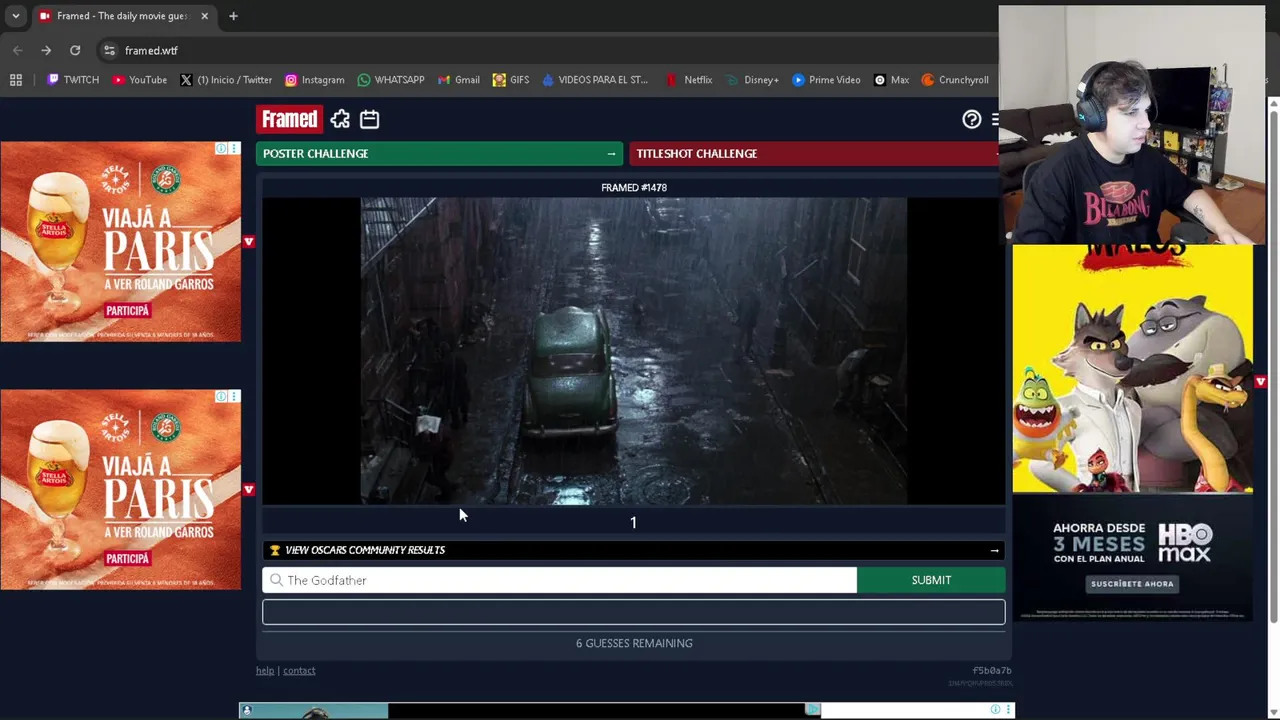Viewport: 1280px width, 720px height.
Task: Open the tab search dropdown arrow
Action: point(15,16)
